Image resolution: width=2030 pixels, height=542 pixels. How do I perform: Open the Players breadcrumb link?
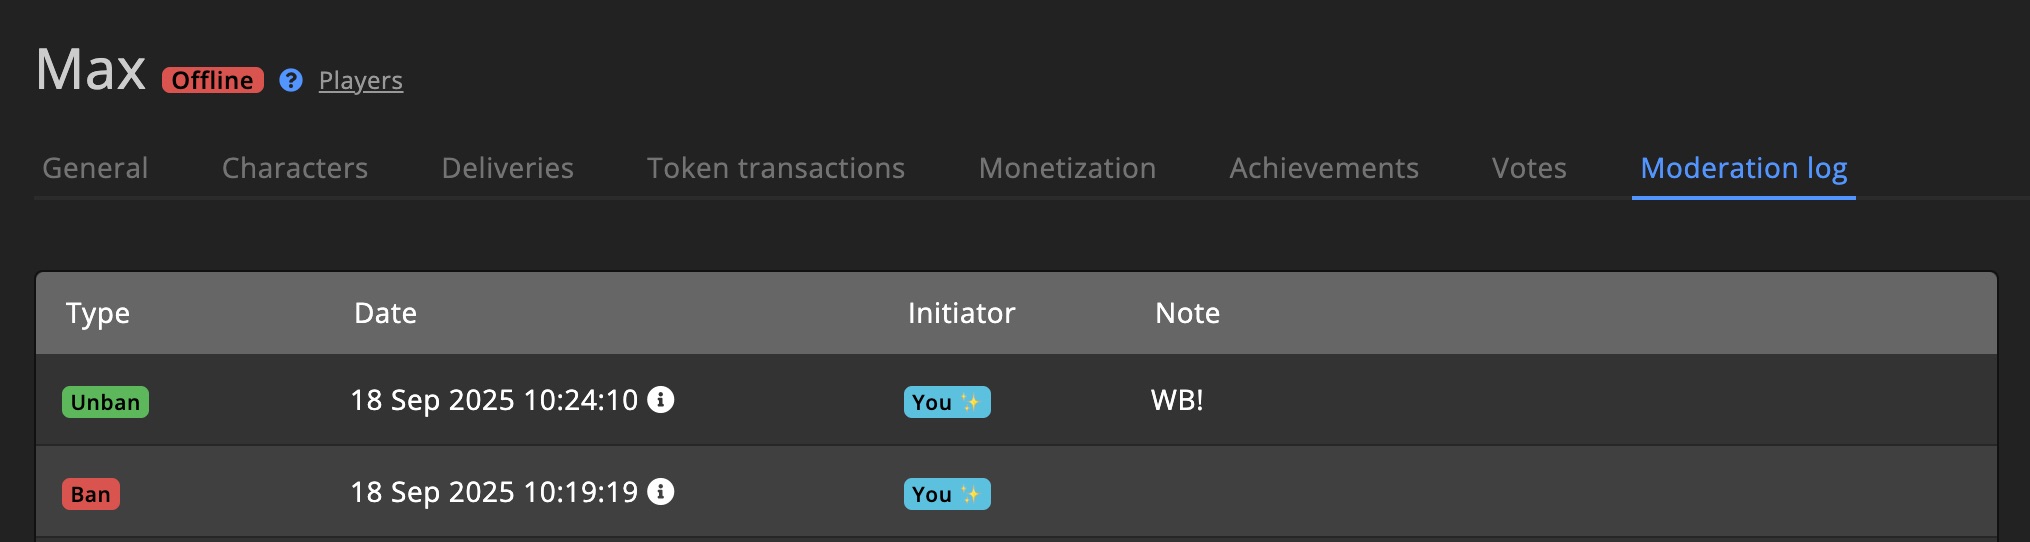[360, 80]
